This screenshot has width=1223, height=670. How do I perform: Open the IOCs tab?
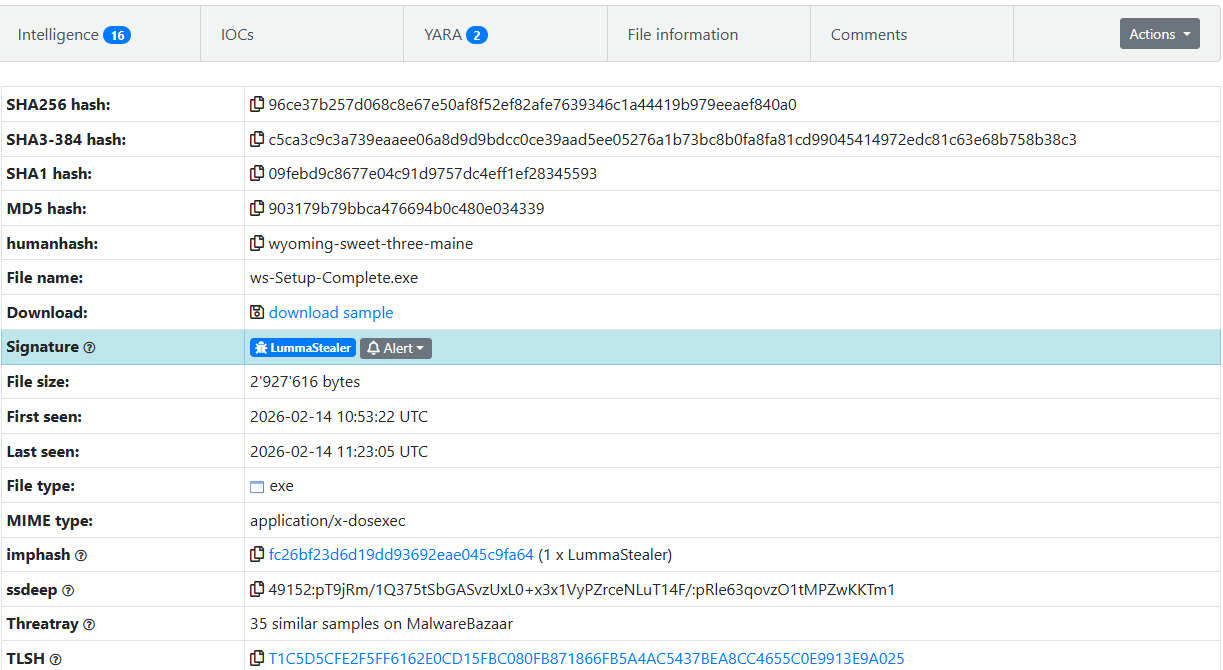coord(237,35)
